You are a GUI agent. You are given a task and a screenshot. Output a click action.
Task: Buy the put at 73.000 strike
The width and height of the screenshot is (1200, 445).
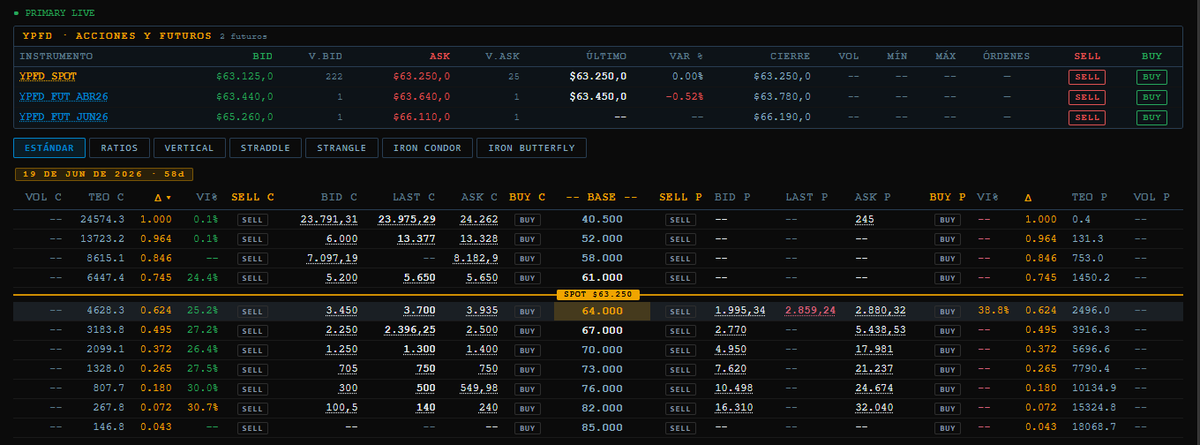(x=947, y=369)
